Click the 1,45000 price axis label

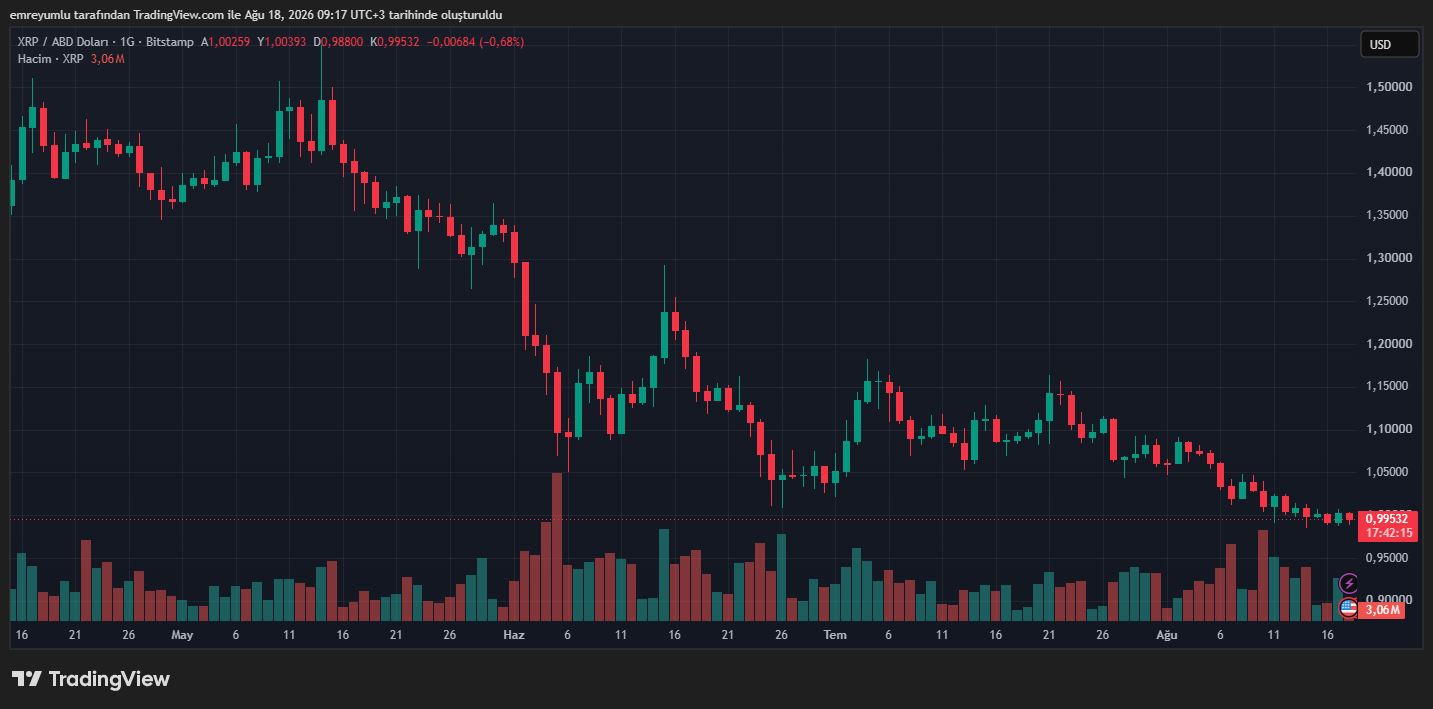1389,130
